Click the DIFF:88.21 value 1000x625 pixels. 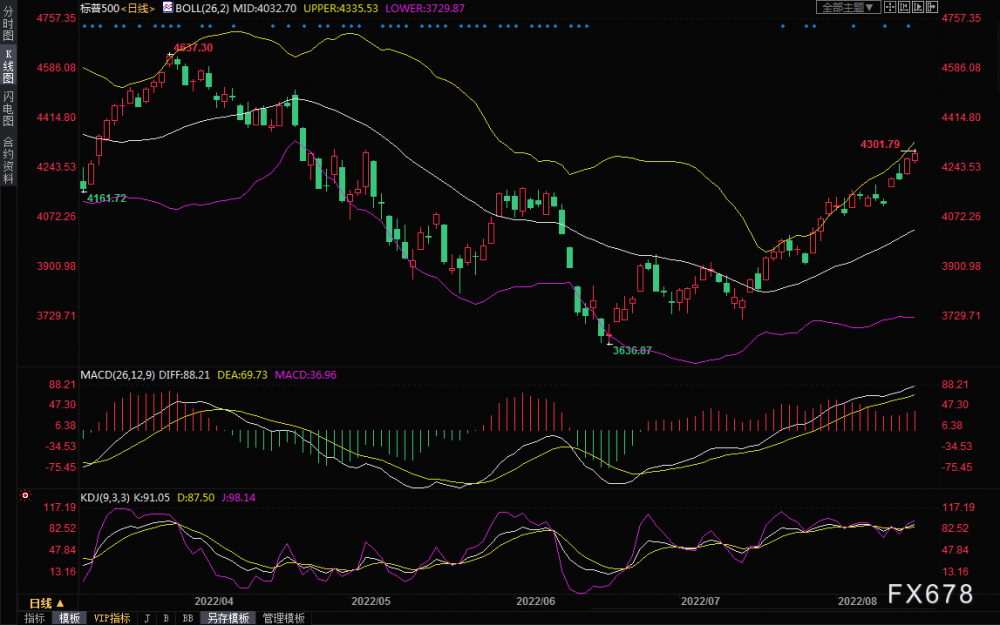184,375
